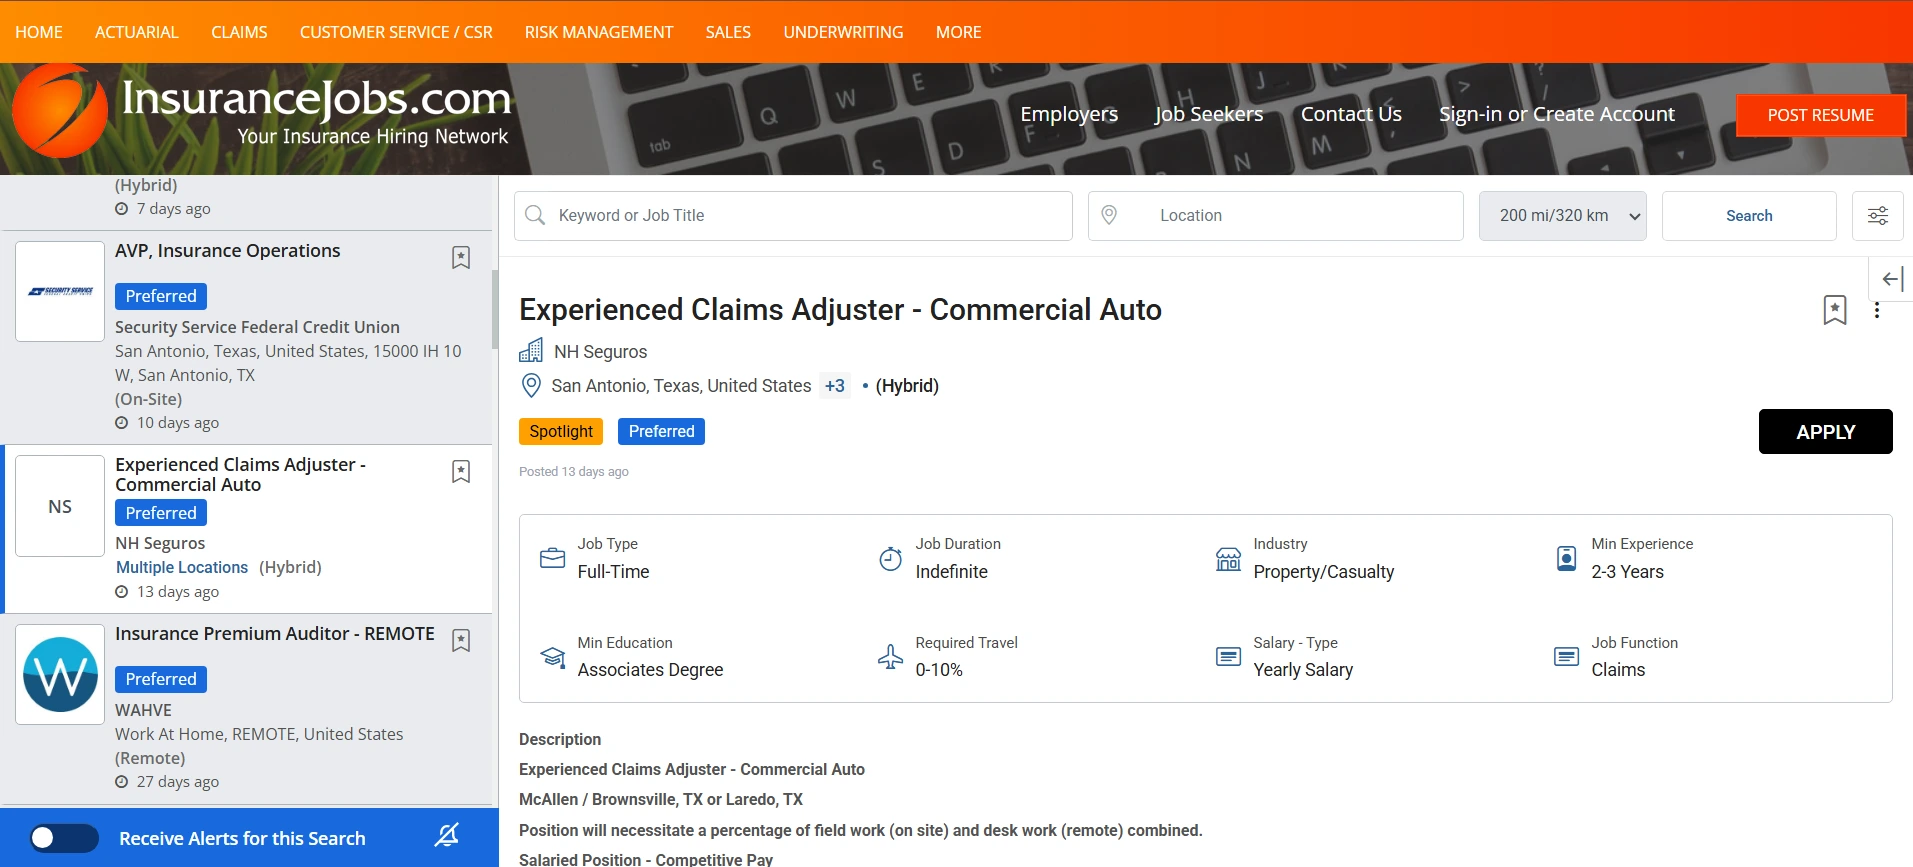
Task: Click the Contact Us link
Action: (1351, 114)
